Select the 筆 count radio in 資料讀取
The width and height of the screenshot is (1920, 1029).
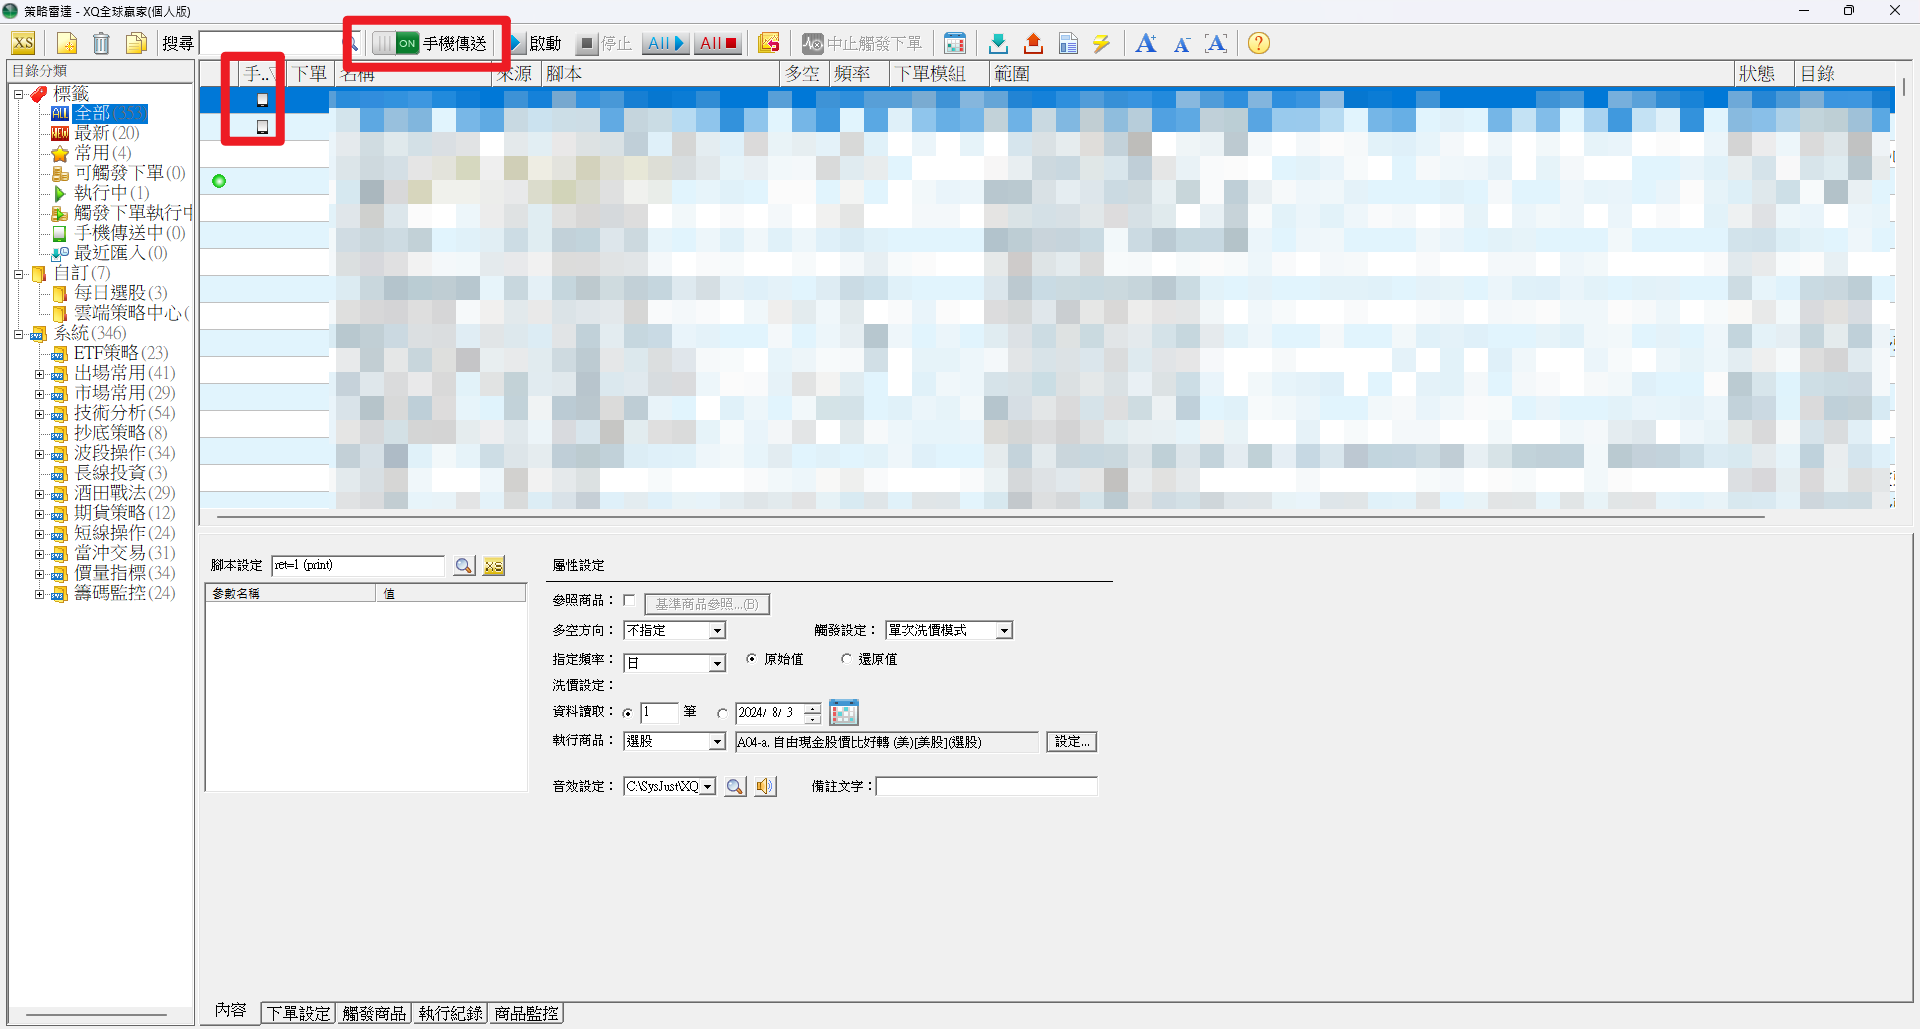click(627, 713)
